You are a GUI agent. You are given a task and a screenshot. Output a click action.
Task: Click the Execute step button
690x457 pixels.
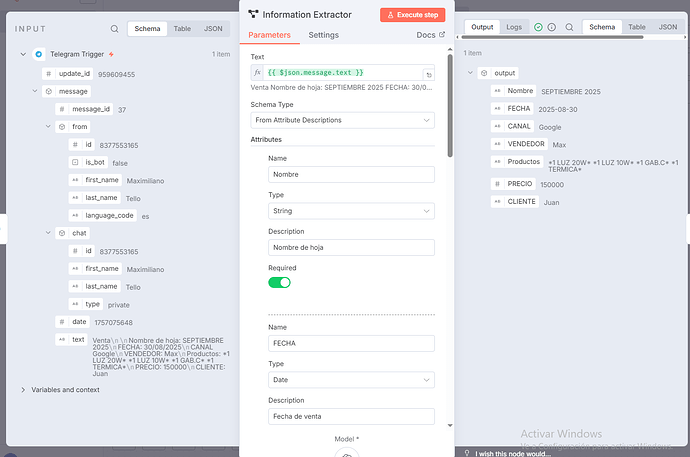tap(412, 15)
